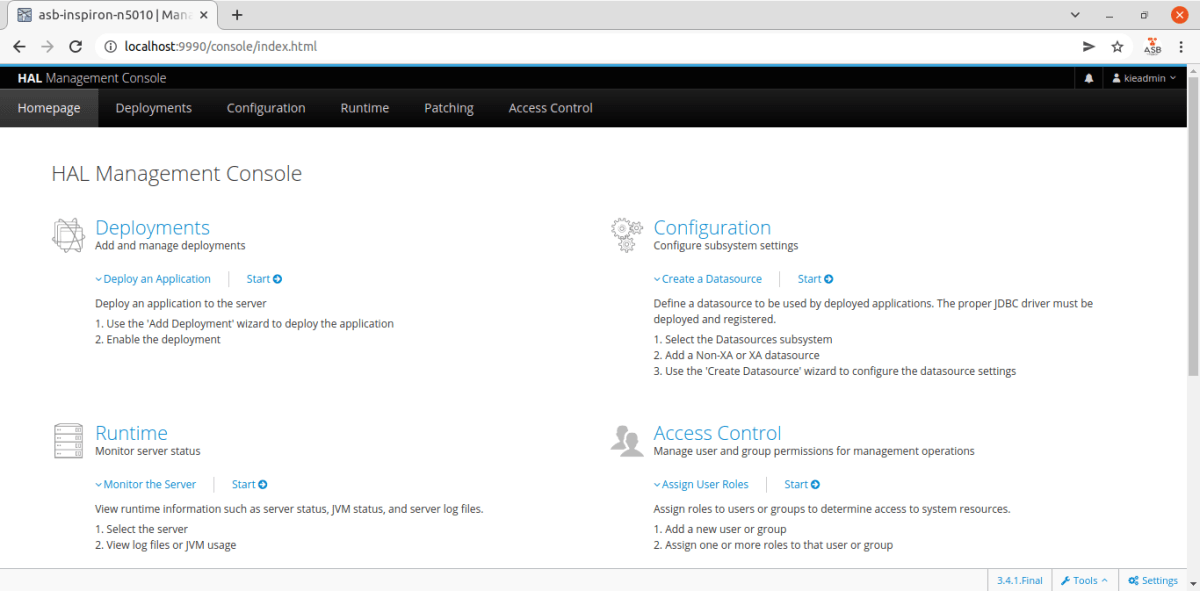Switch to the Patching tab

click(448, 107)
